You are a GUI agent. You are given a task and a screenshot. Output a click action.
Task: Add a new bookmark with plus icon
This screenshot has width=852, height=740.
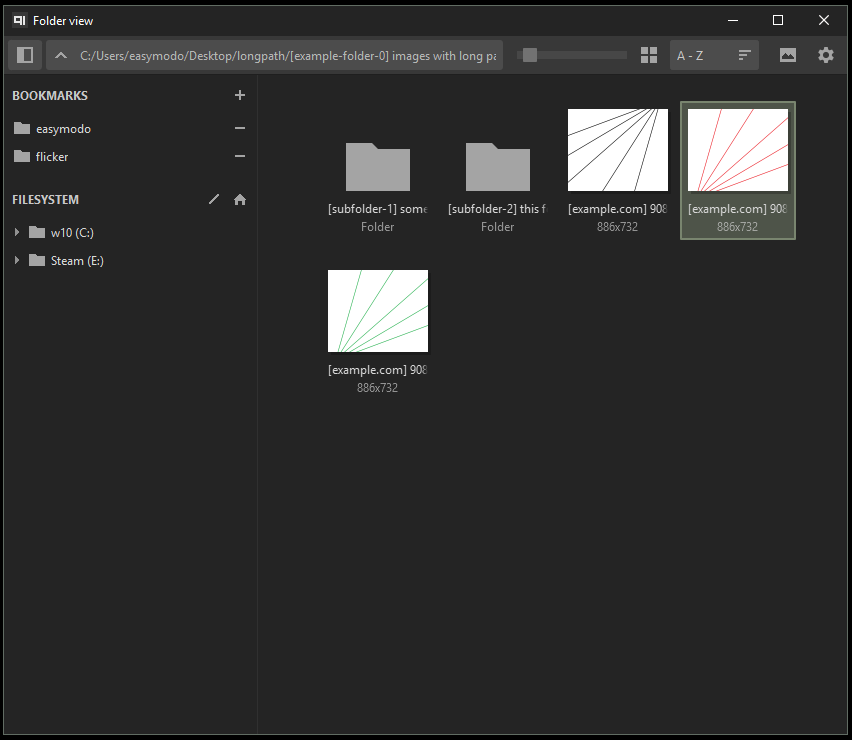(240, 95)
